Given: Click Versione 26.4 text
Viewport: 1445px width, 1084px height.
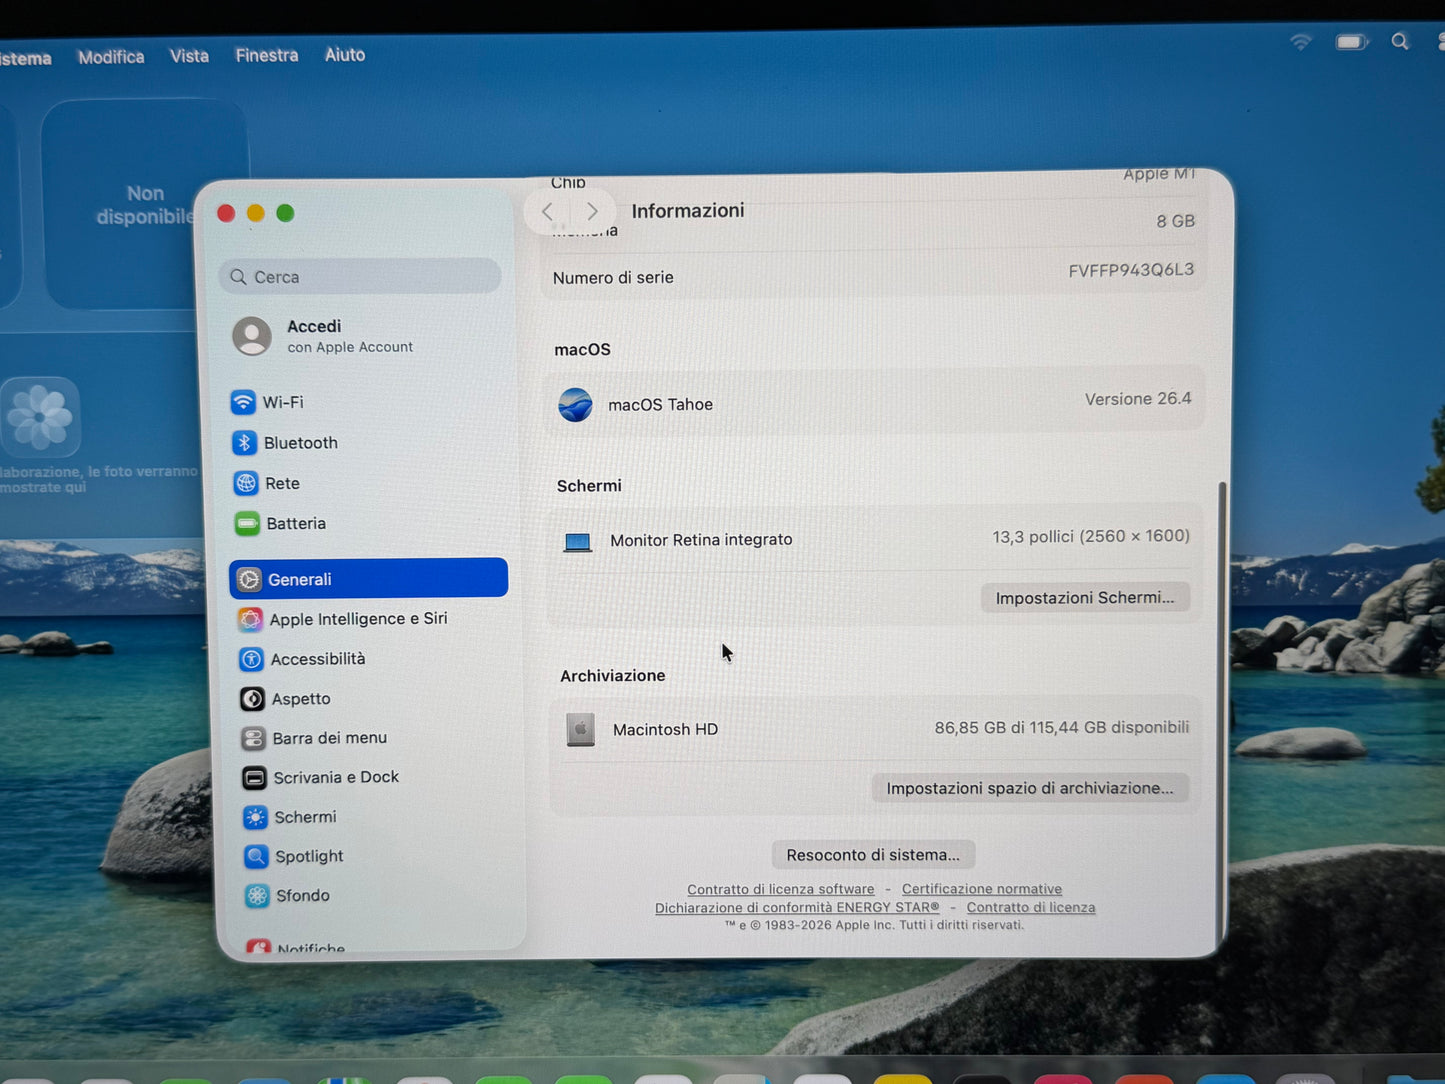Looking at the screenshot, I should pos(1138,399).
